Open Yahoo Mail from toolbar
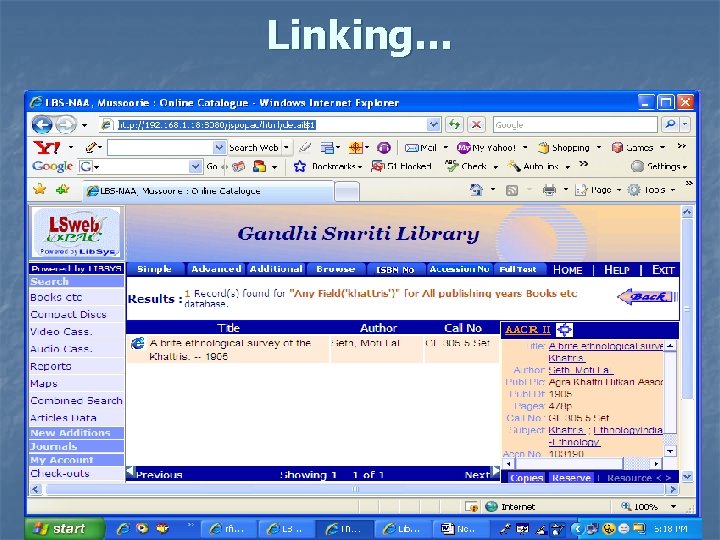720x540 pixels. pos(421,148)
